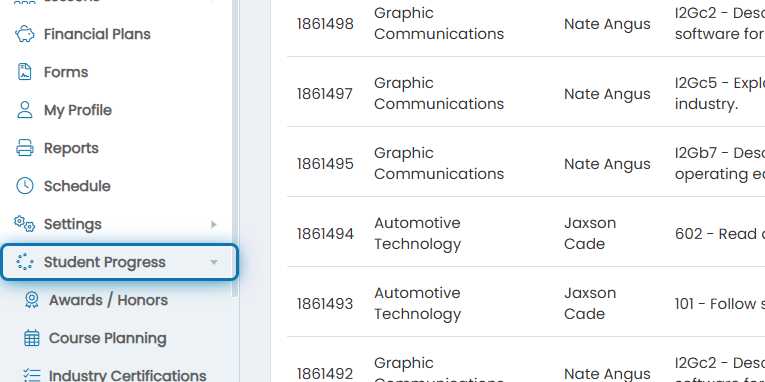Click the My Profile person icon
This screenshot has width=765, height=382.
(x=24, y=110)
